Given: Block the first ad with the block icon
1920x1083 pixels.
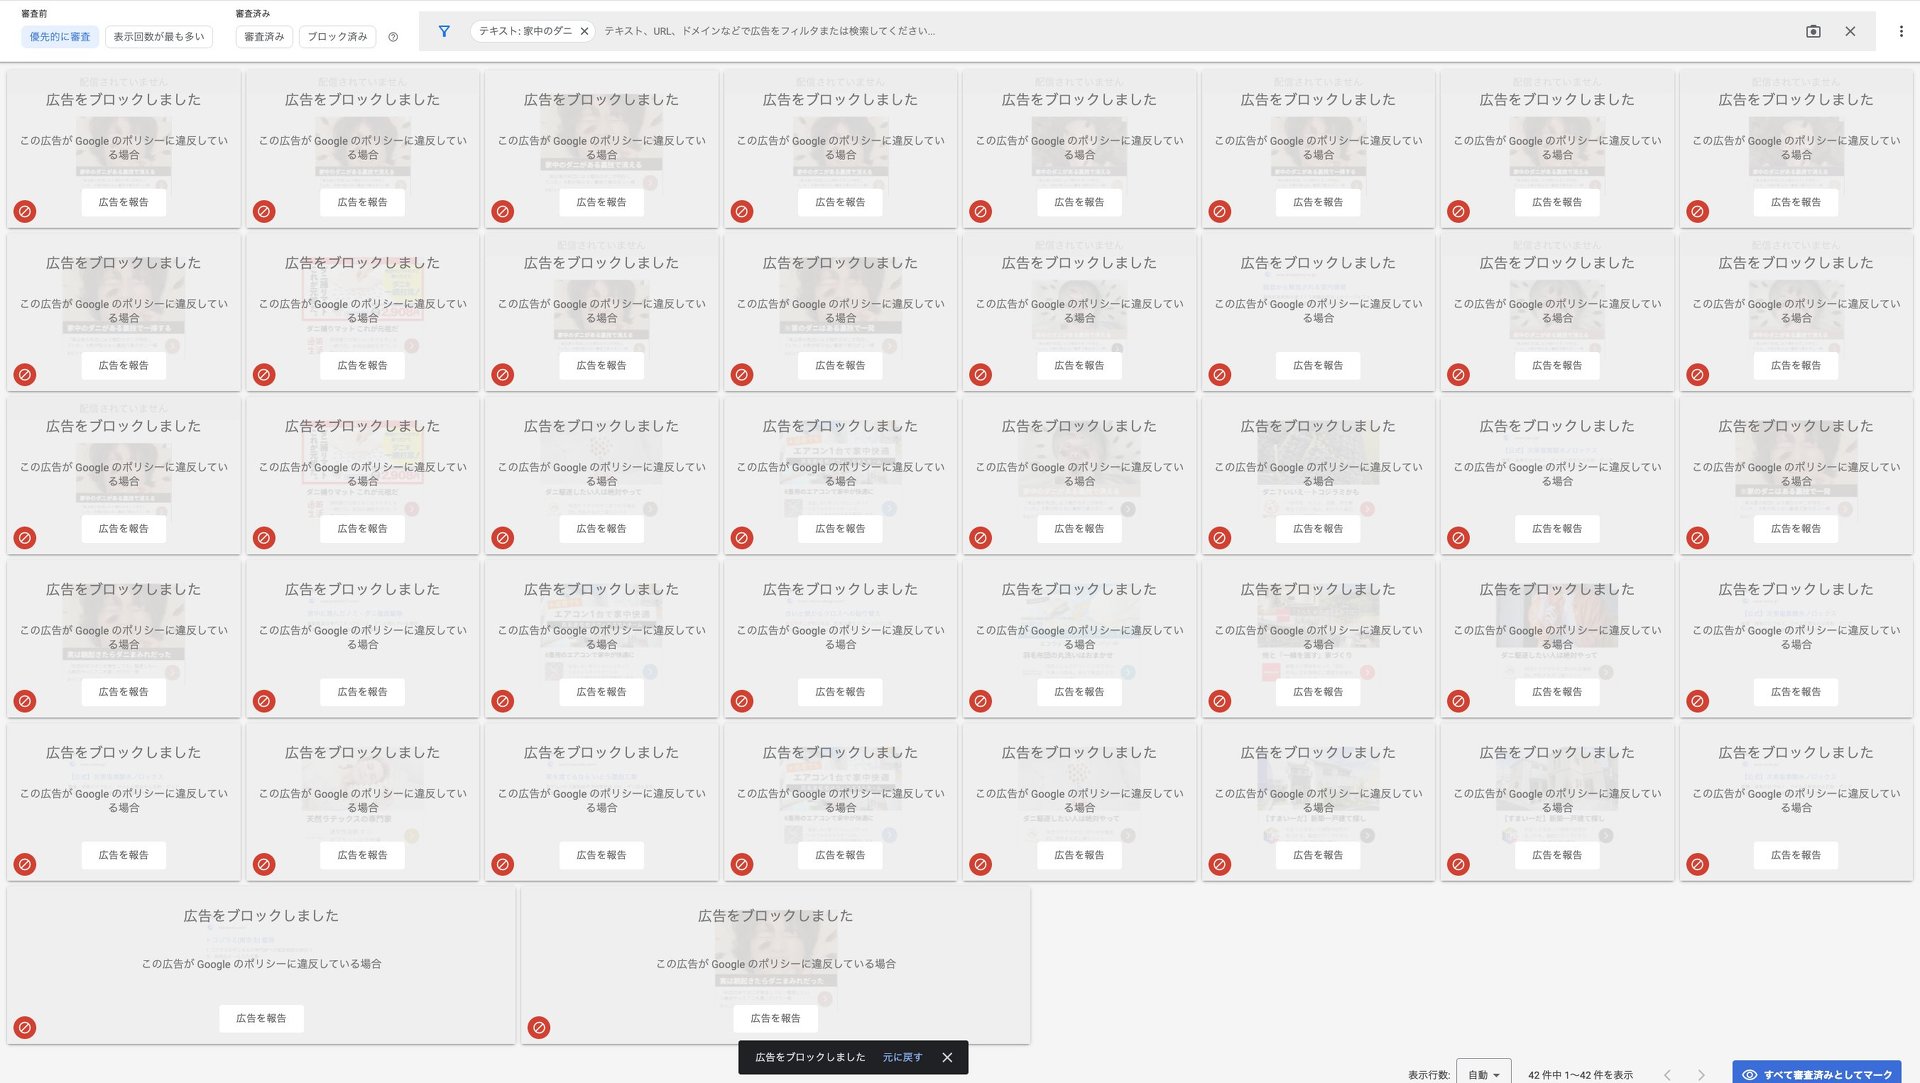Looking at the screenshot, I should coord(24,211).
